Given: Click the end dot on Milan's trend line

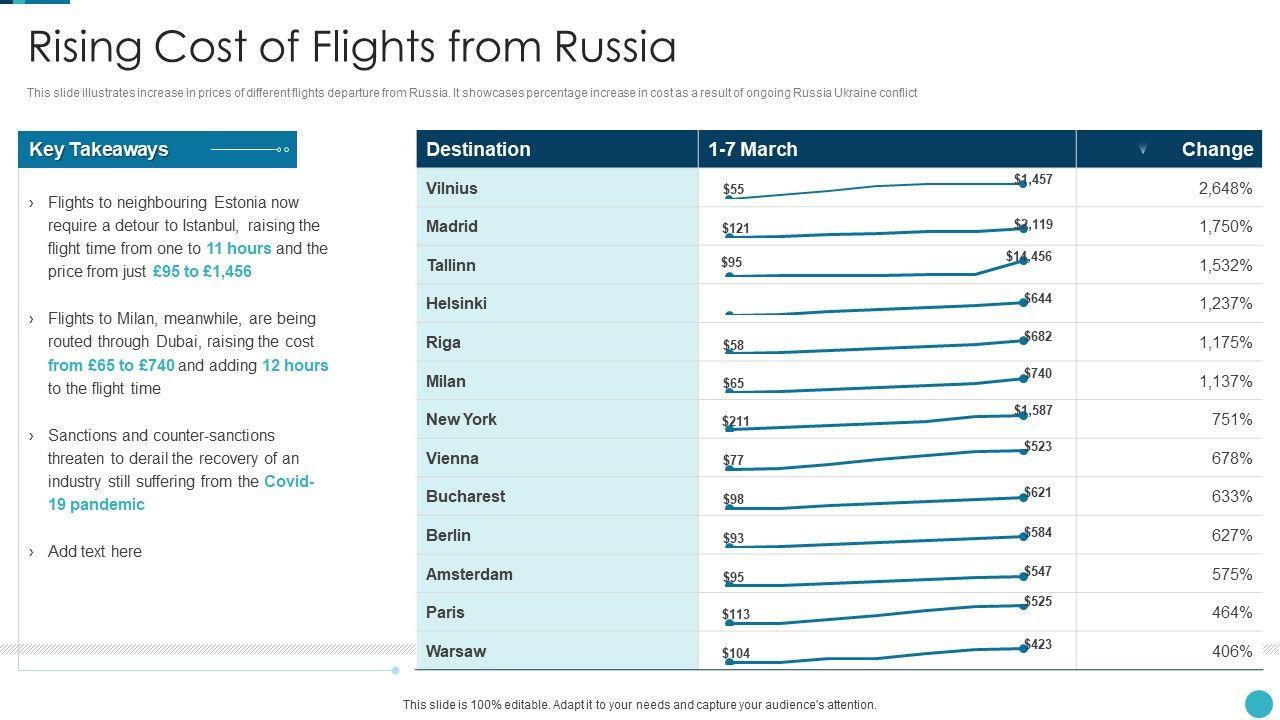Looking at the screenshot, I should 1024,378.
